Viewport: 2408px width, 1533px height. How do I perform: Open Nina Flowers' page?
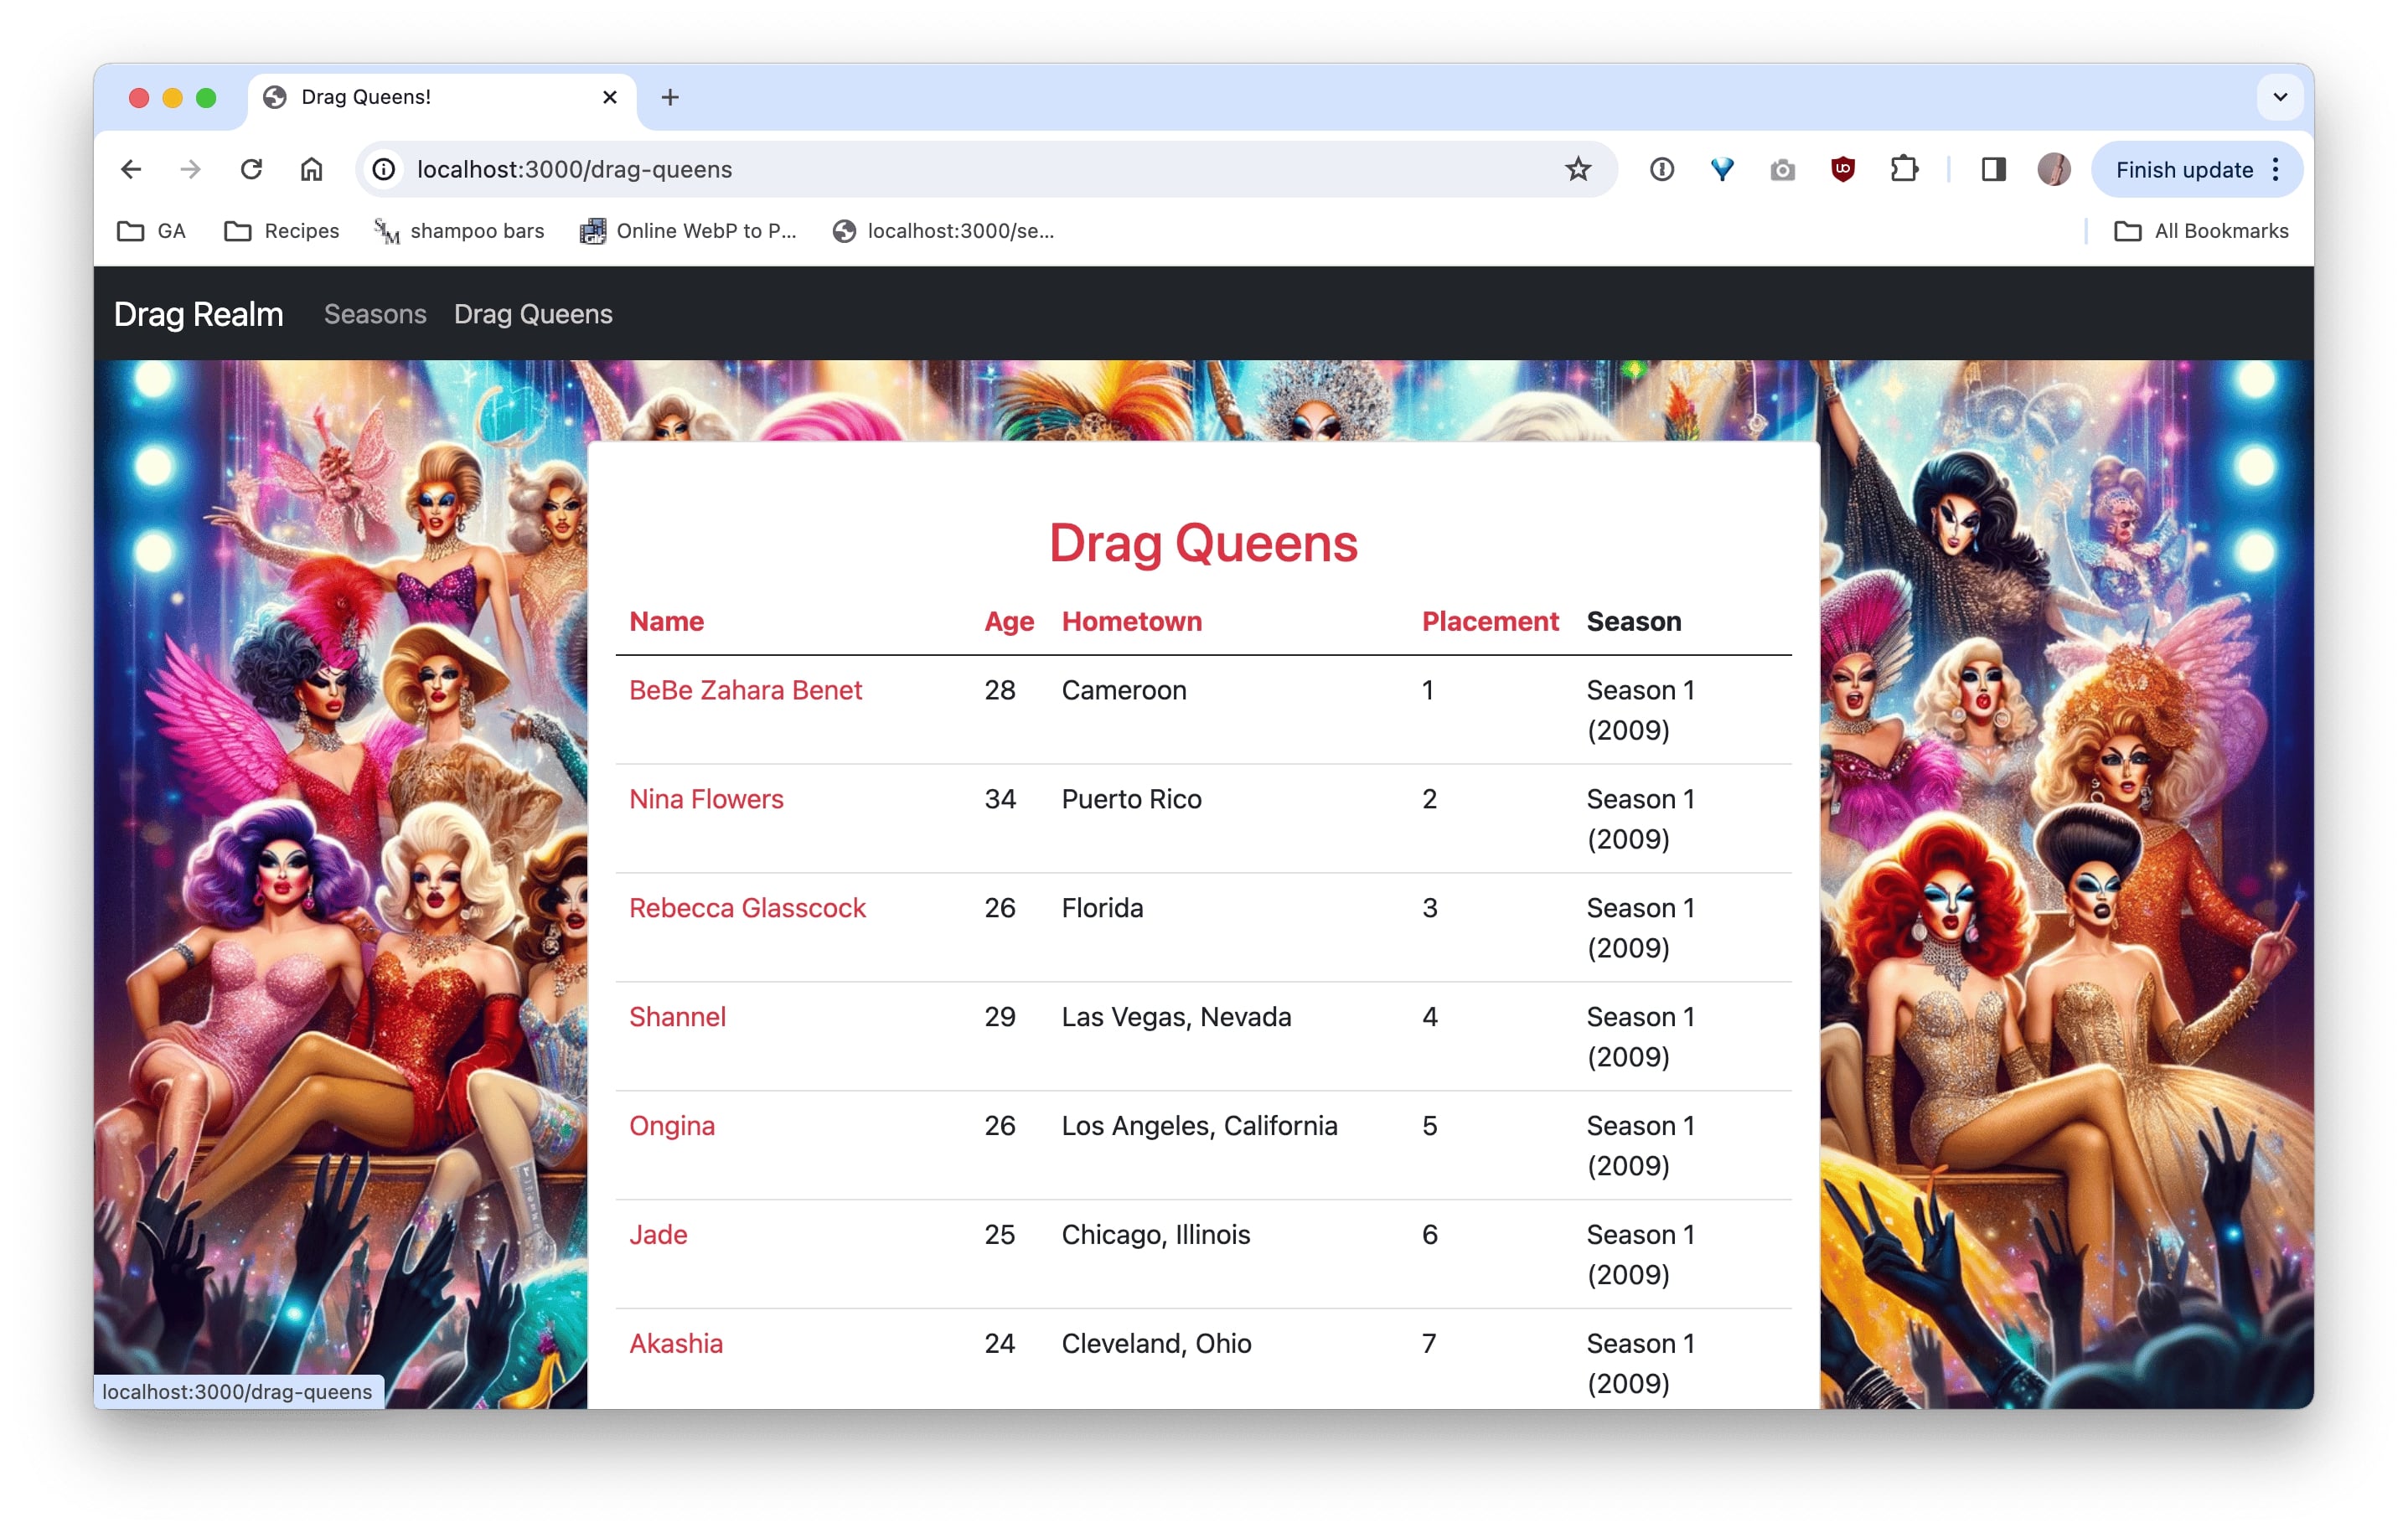(x=706, y=799)
